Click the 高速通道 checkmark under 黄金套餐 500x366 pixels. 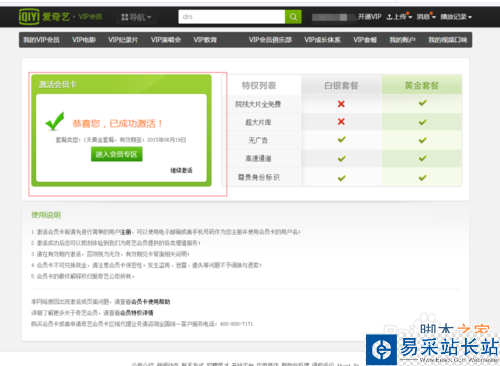[423, 158]
